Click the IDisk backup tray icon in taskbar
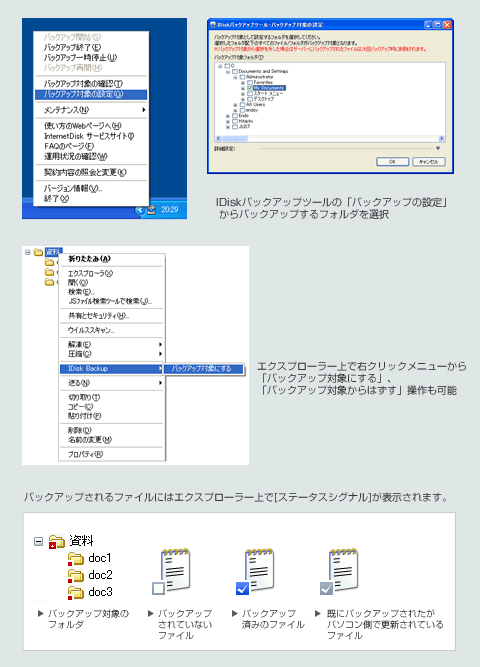Viewport: 480px width, 667px height. pyautogui.click(x=151, y=210)
